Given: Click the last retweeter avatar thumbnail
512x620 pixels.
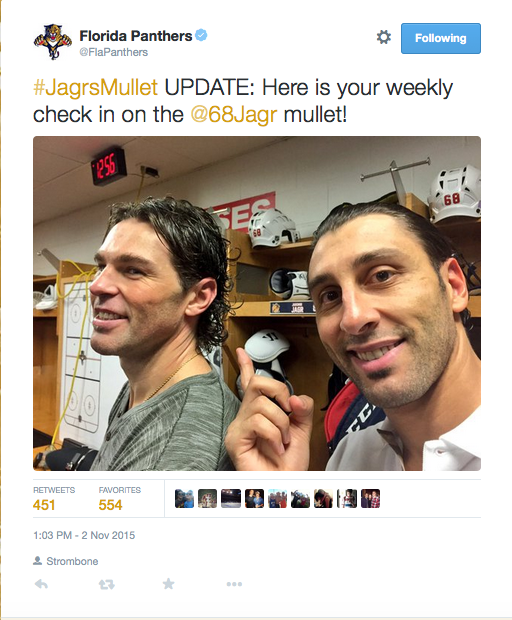Looking at the screenshot, I should (370, 499).
